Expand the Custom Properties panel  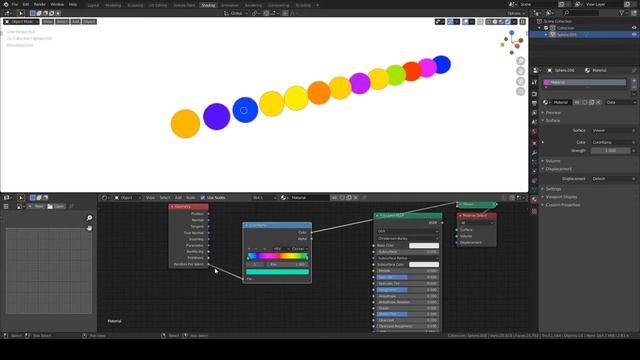(562, 205)
